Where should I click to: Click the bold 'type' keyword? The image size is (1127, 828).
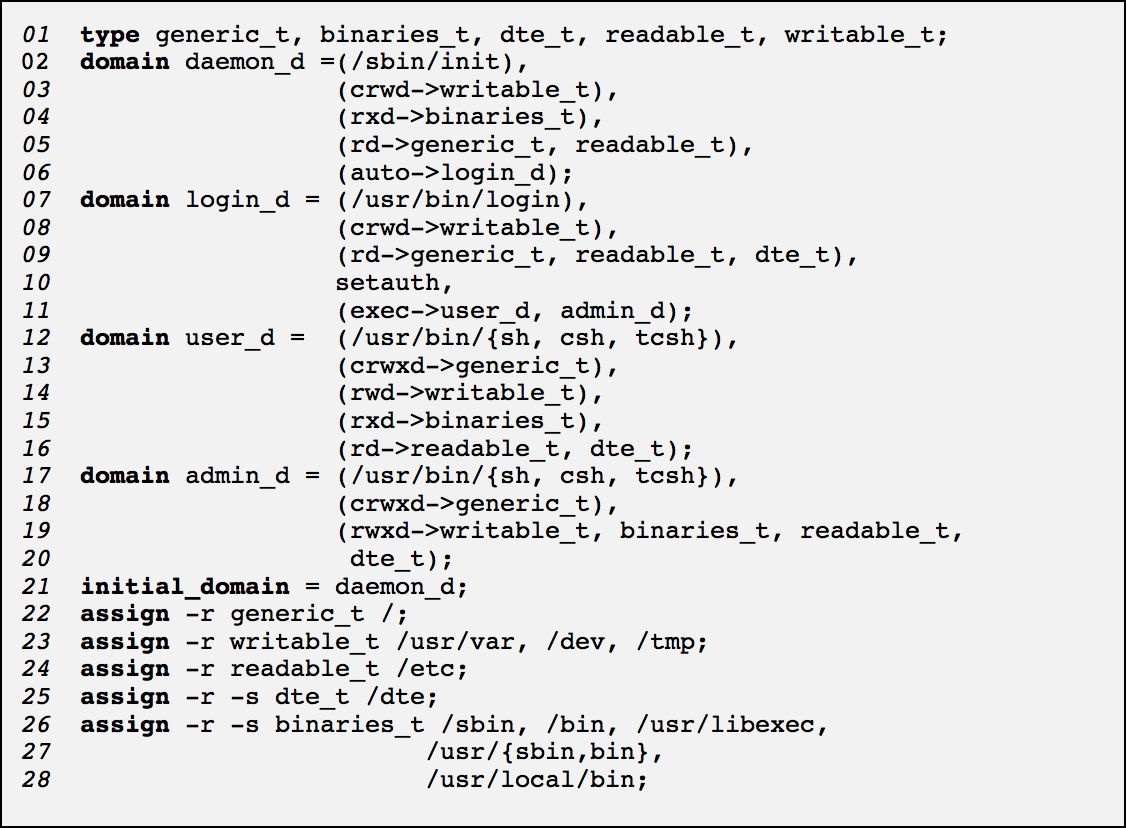(x=109, y=35)
